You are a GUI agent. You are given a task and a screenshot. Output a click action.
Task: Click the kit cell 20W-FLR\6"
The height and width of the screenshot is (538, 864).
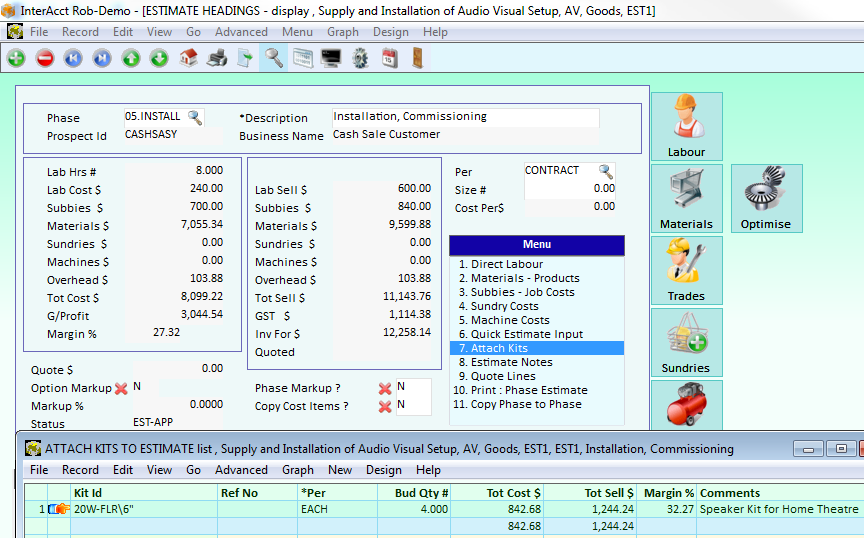point(144,509)
